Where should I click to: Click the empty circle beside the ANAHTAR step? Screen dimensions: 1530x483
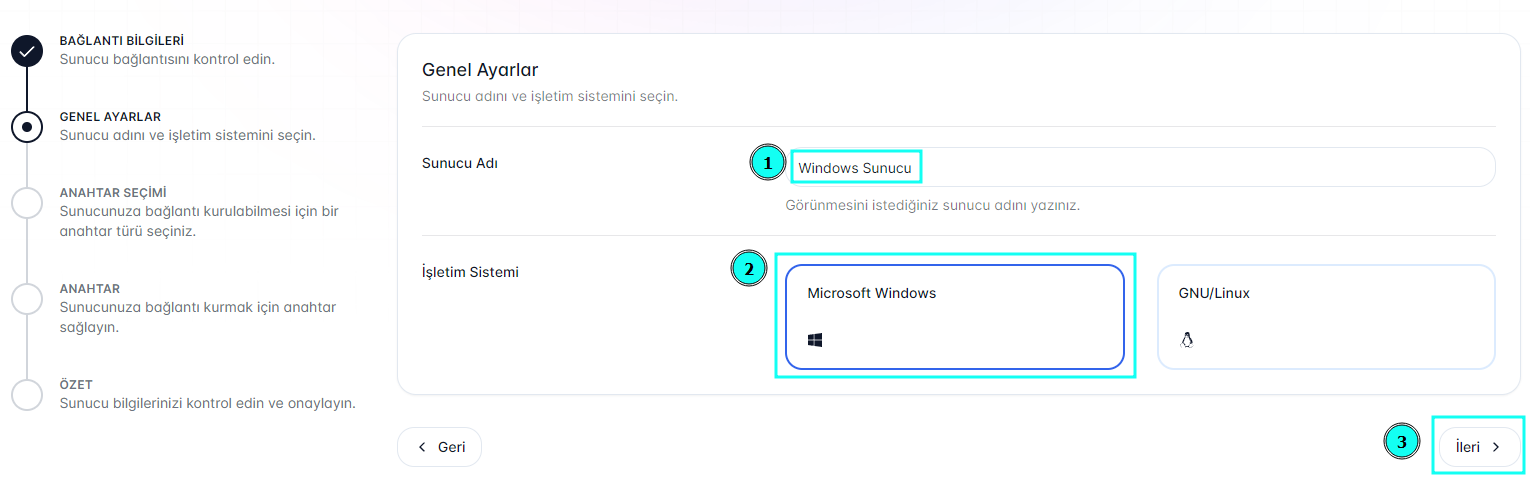point(27,298)
